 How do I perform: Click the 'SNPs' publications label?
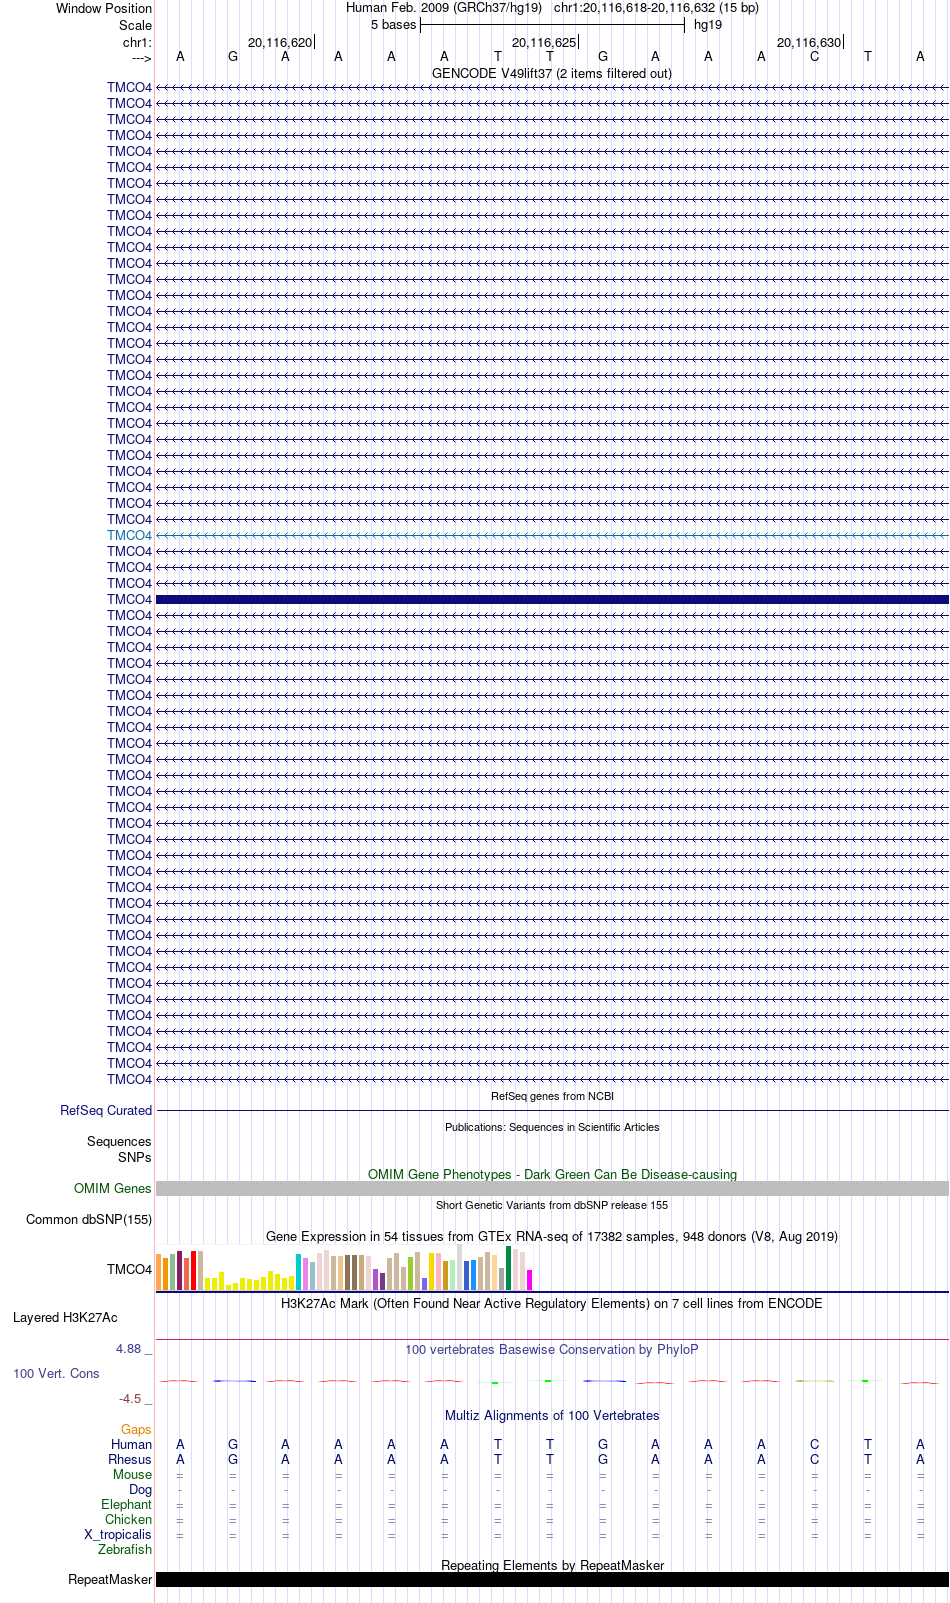click(x=135, y=1158)
